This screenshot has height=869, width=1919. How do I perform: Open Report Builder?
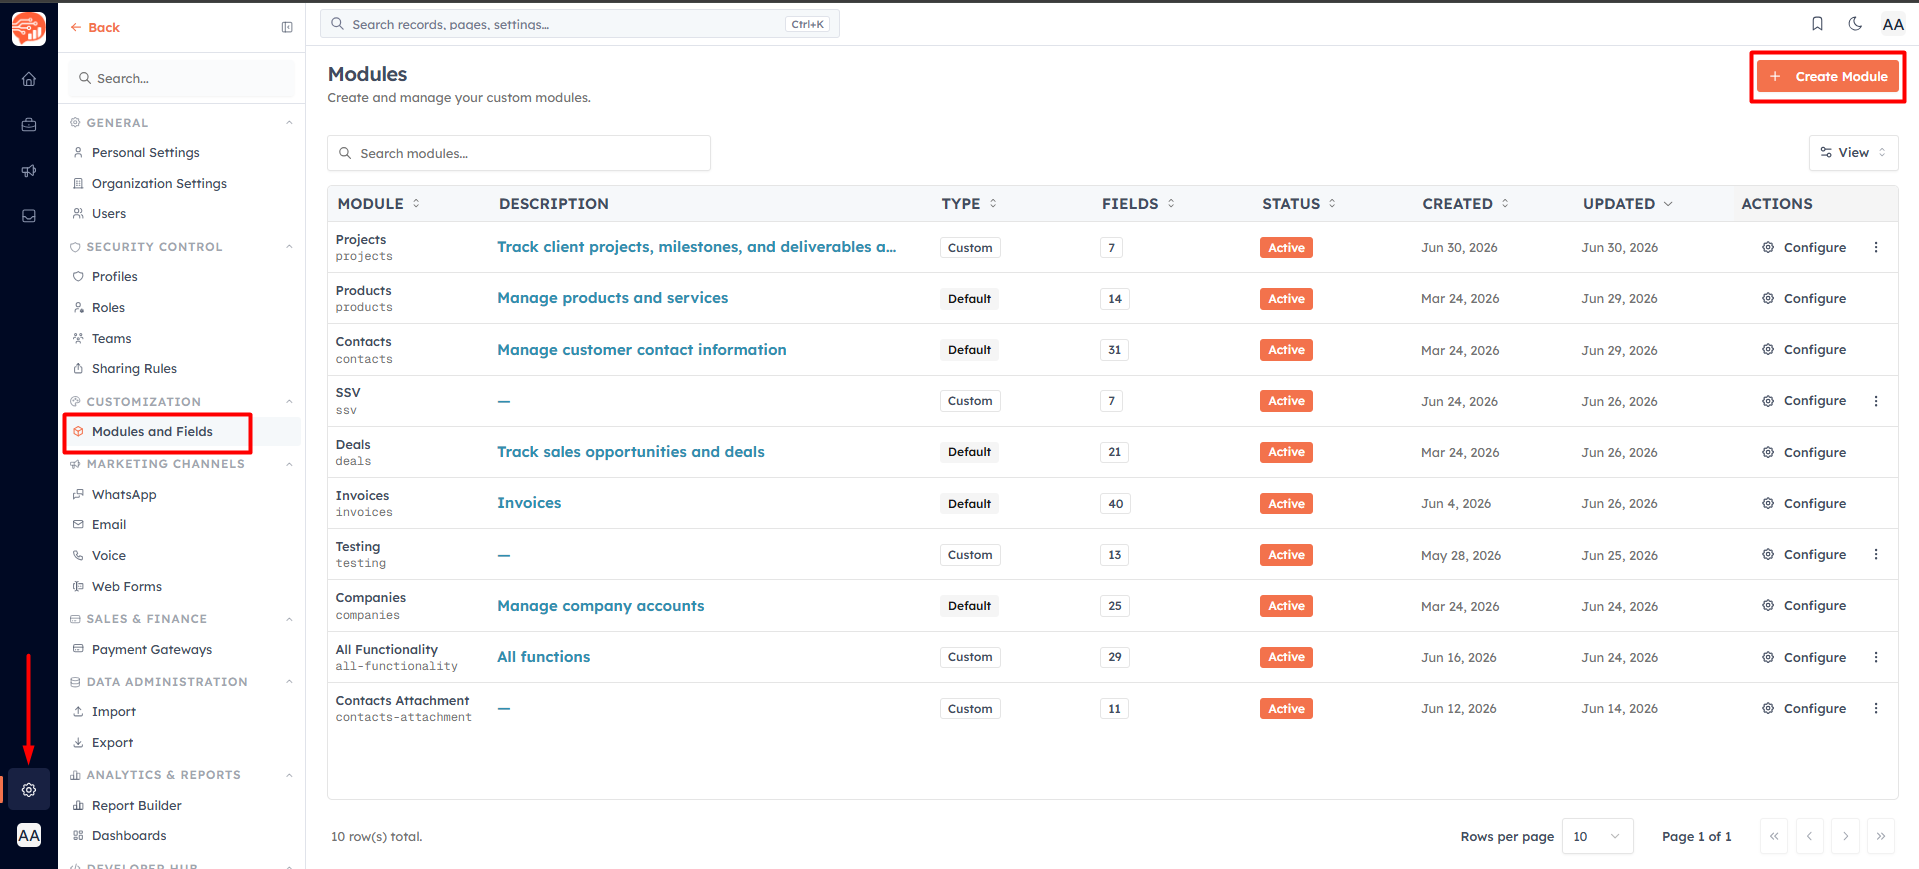136,805
